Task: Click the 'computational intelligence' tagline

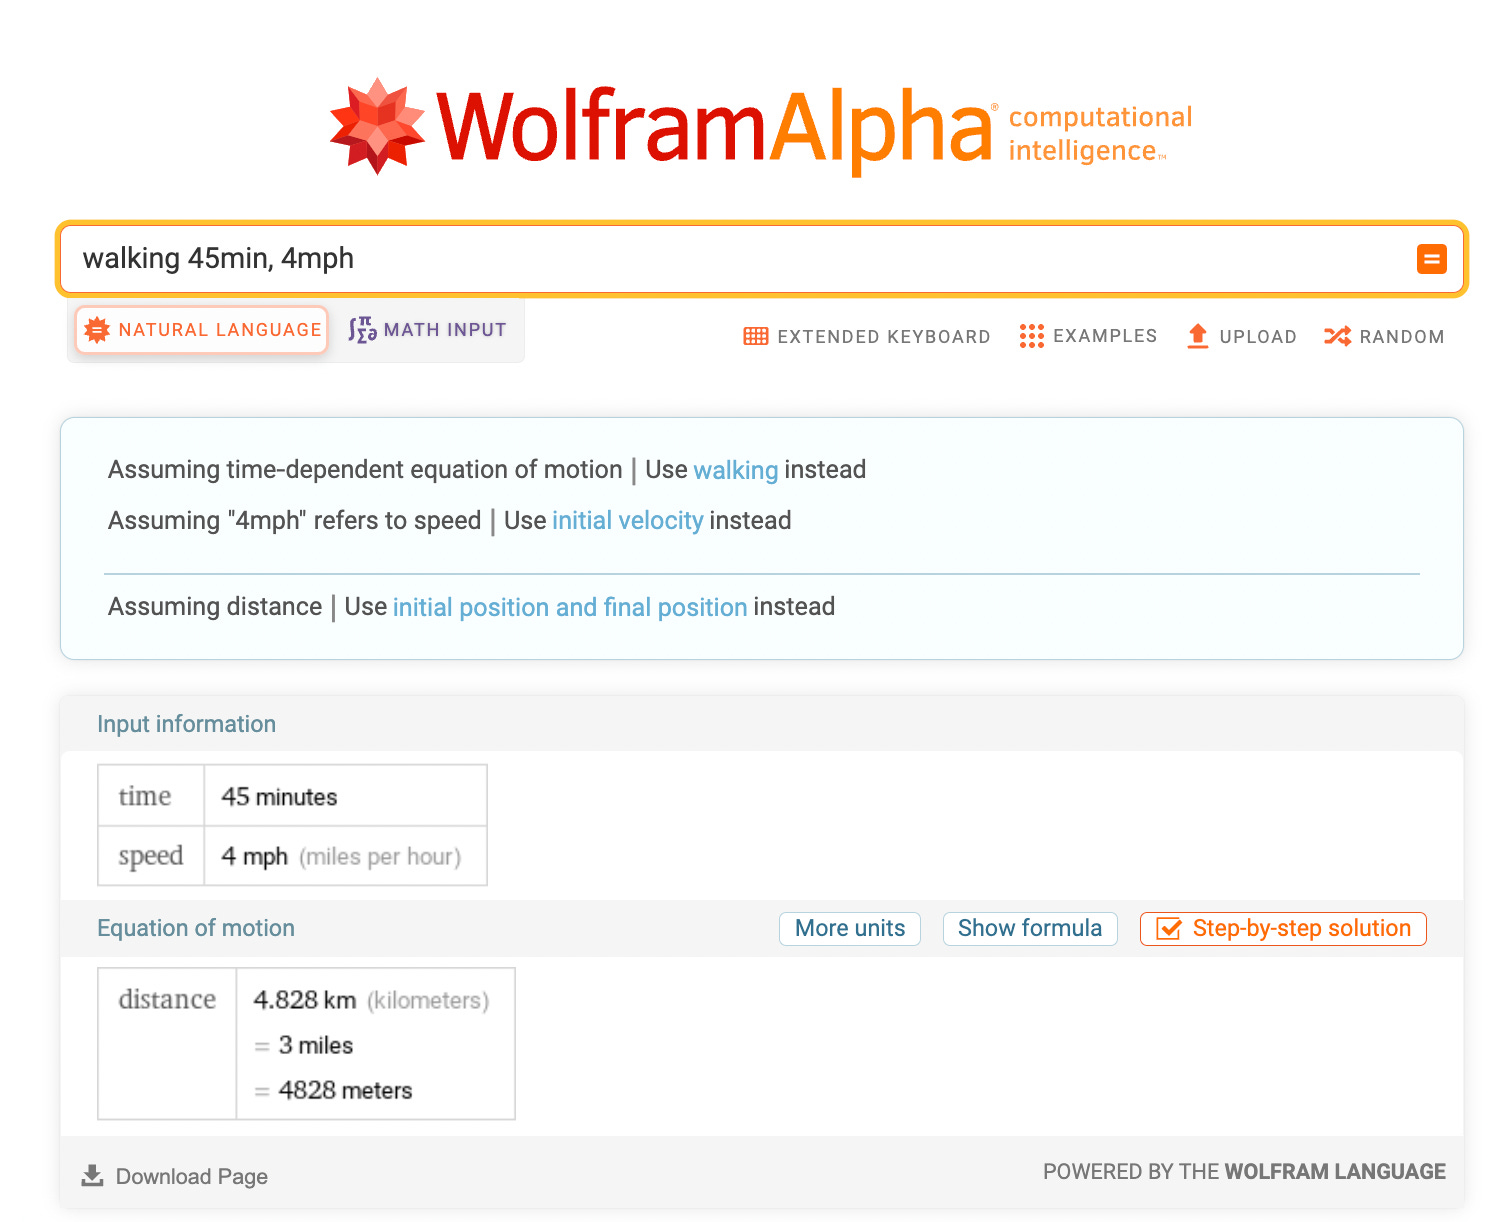Action: click(1100, 134)
